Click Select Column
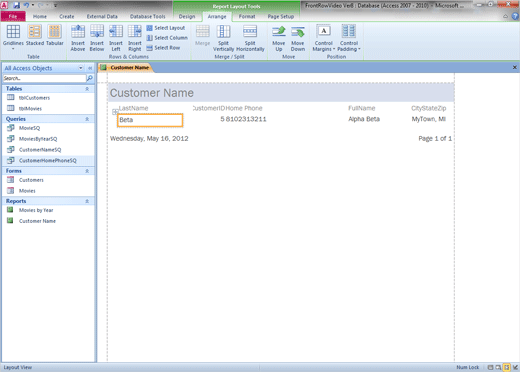Viewport: 520px width, 372px height. (x=167, y=38)
